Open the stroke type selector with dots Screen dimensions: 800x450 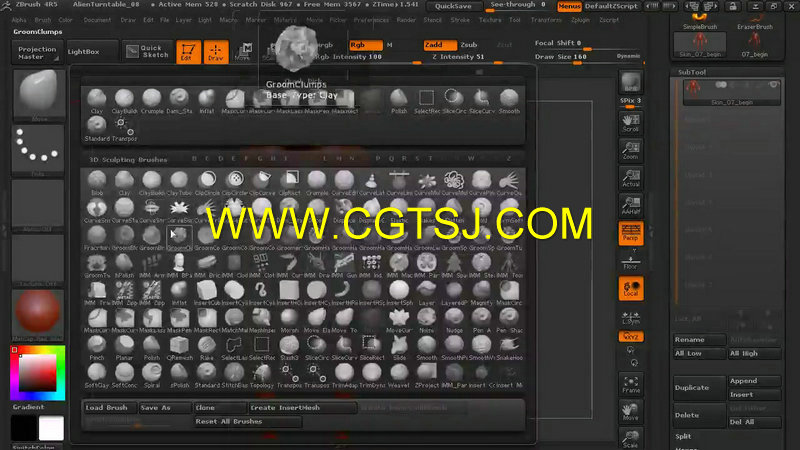click(38, 149)
